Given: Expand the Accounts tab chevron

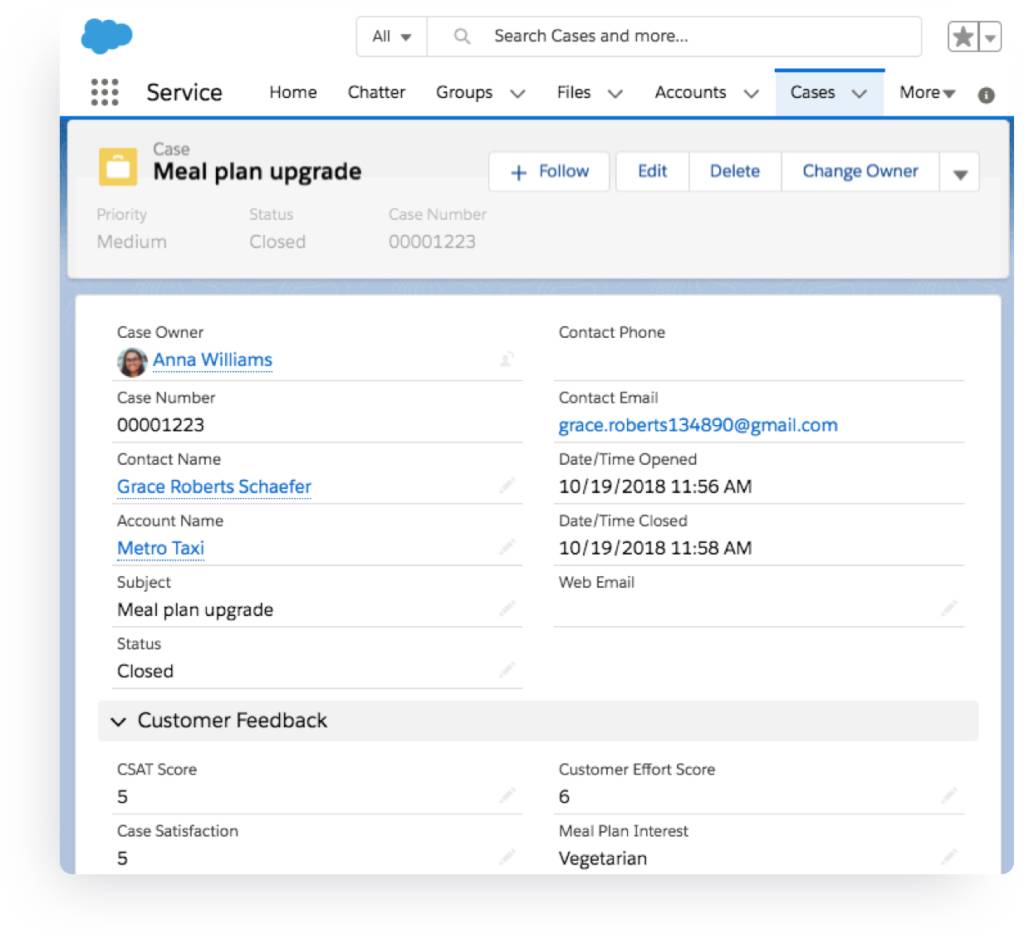Looking at the screenshot, I should [x=752, y=94].
